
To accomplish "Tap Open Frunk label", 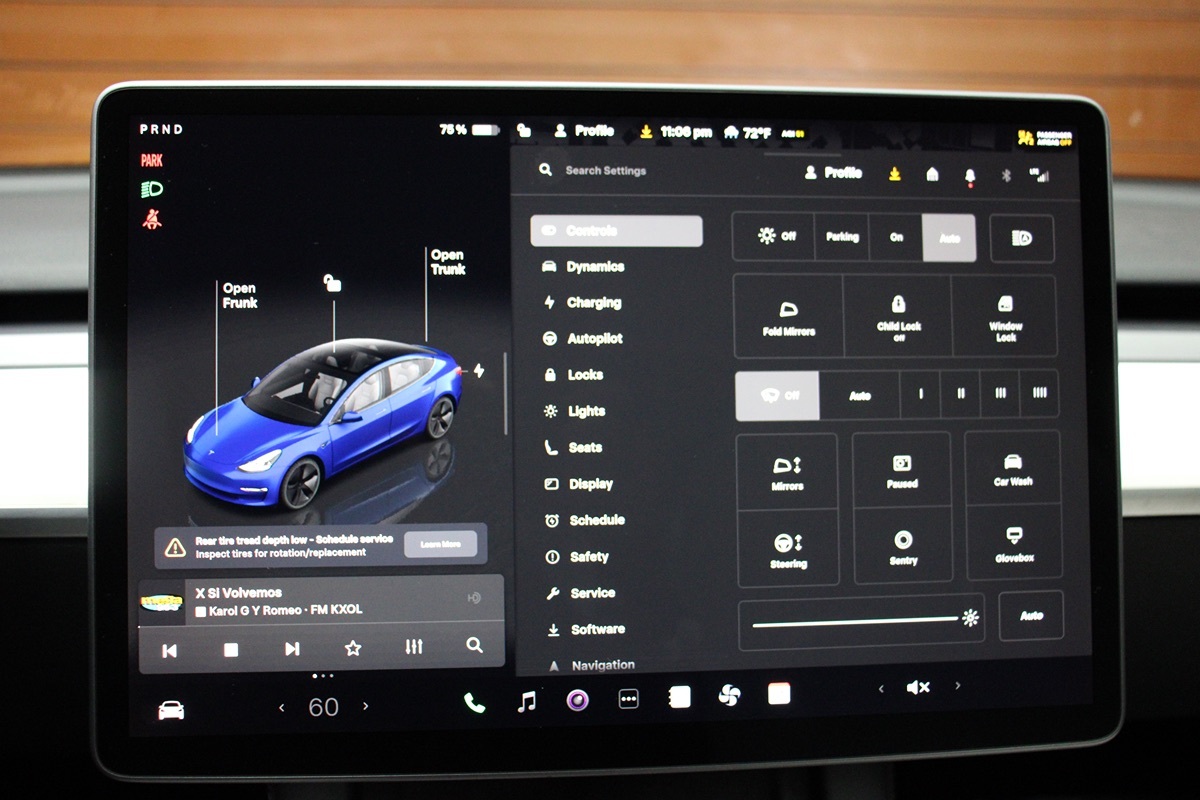I will tap(240, 296).
